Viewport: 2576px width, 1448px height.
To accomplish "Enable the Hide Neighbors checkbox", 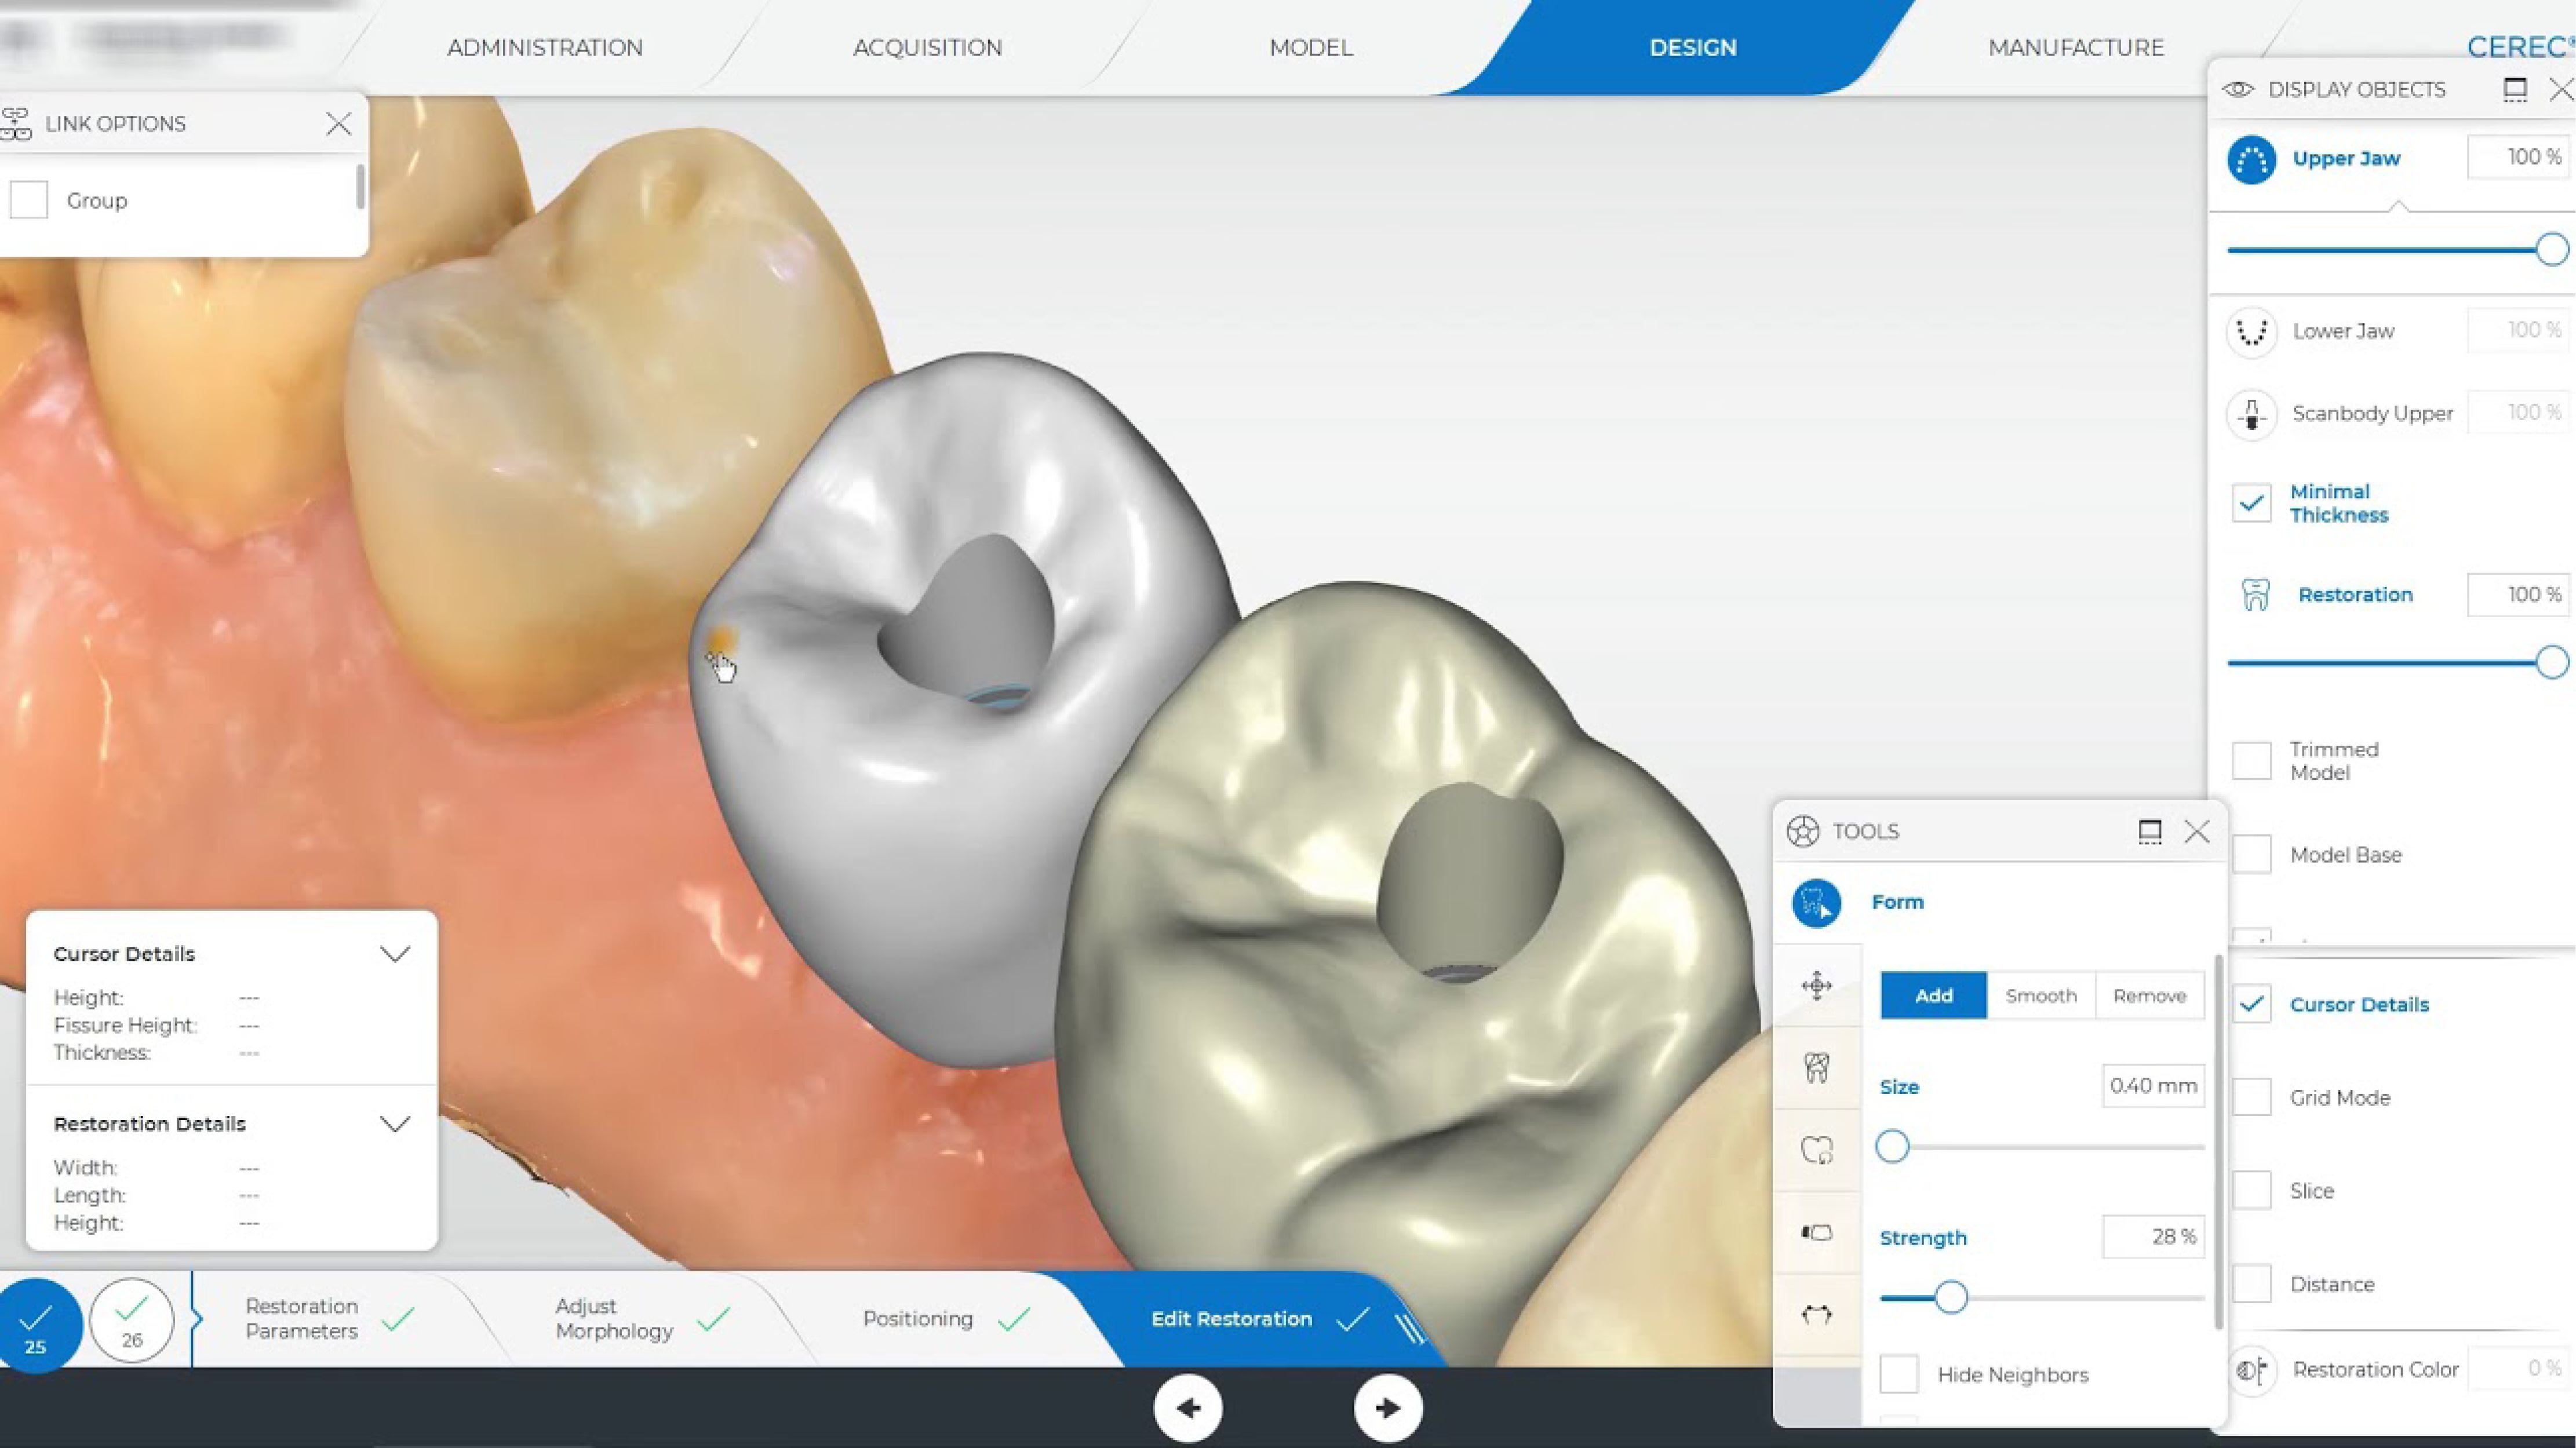I will coord(1899,1375).
